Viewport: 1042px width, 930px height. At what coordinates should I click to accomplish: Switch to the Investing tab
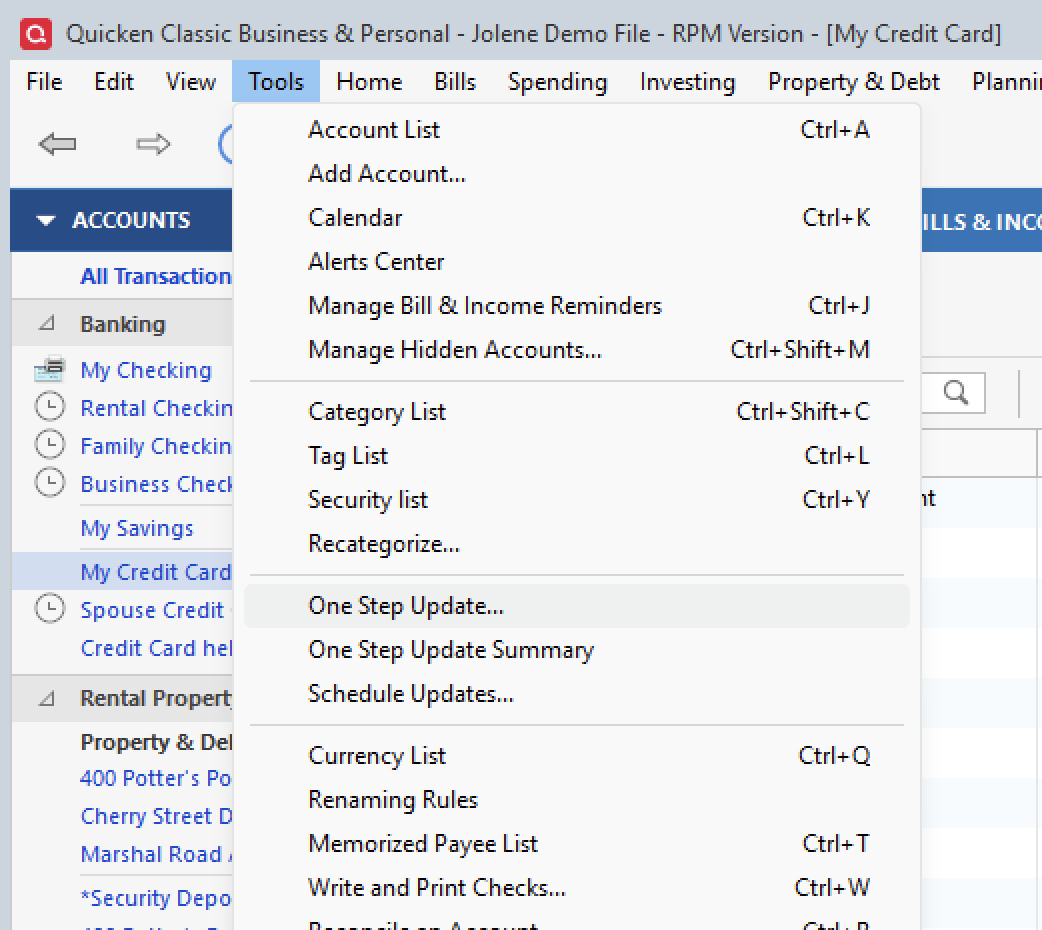pyautogui.click(x=687, y=82)
